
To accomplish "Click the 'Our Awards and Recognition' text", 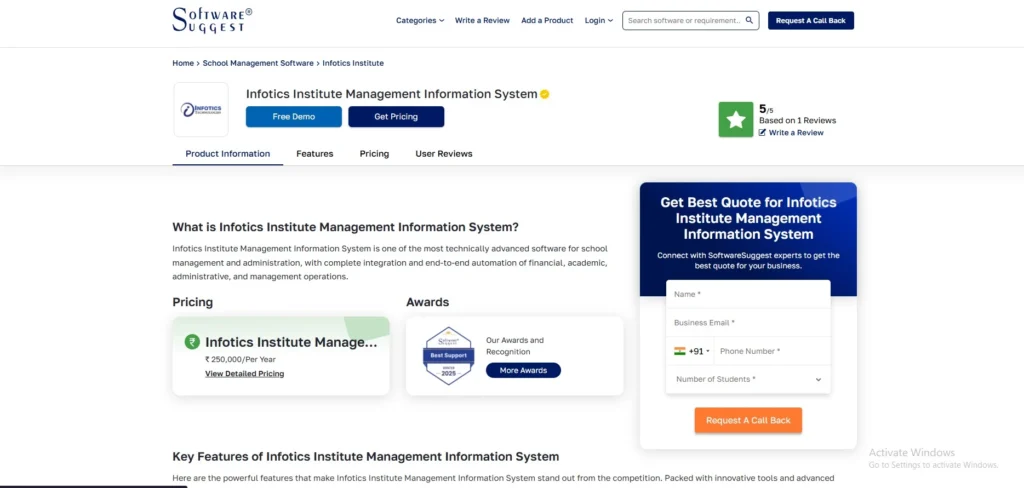I will tap(515, 346).
